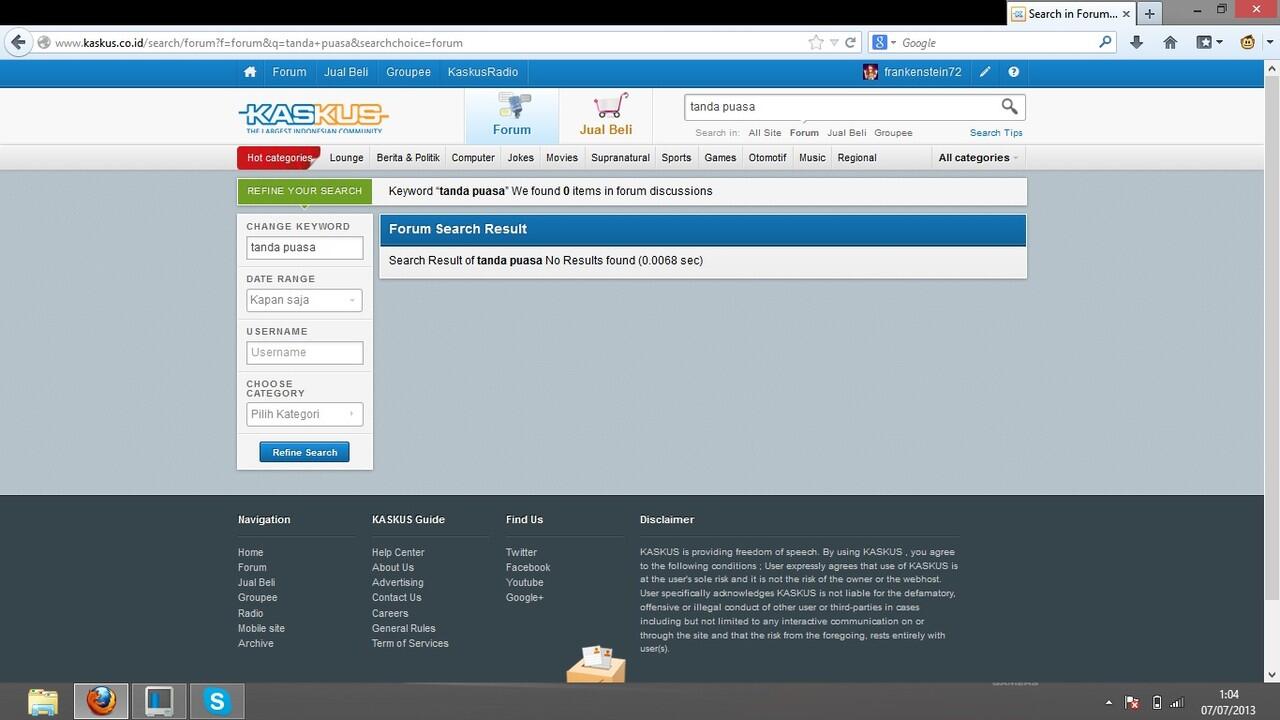The image size is (1280, 720).
Task: Click the Kaskus home icon in top bar
Action: click(250, 72)
